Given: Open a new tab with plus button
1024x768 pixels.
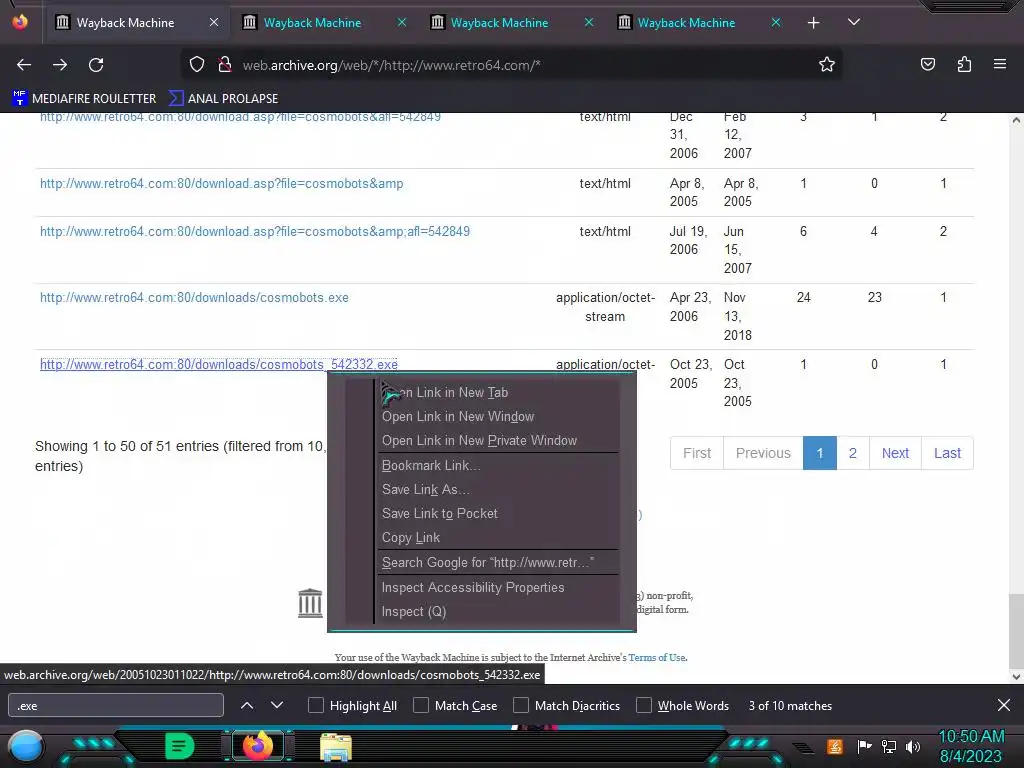Looking at the screenshot, I should [814, 23].
